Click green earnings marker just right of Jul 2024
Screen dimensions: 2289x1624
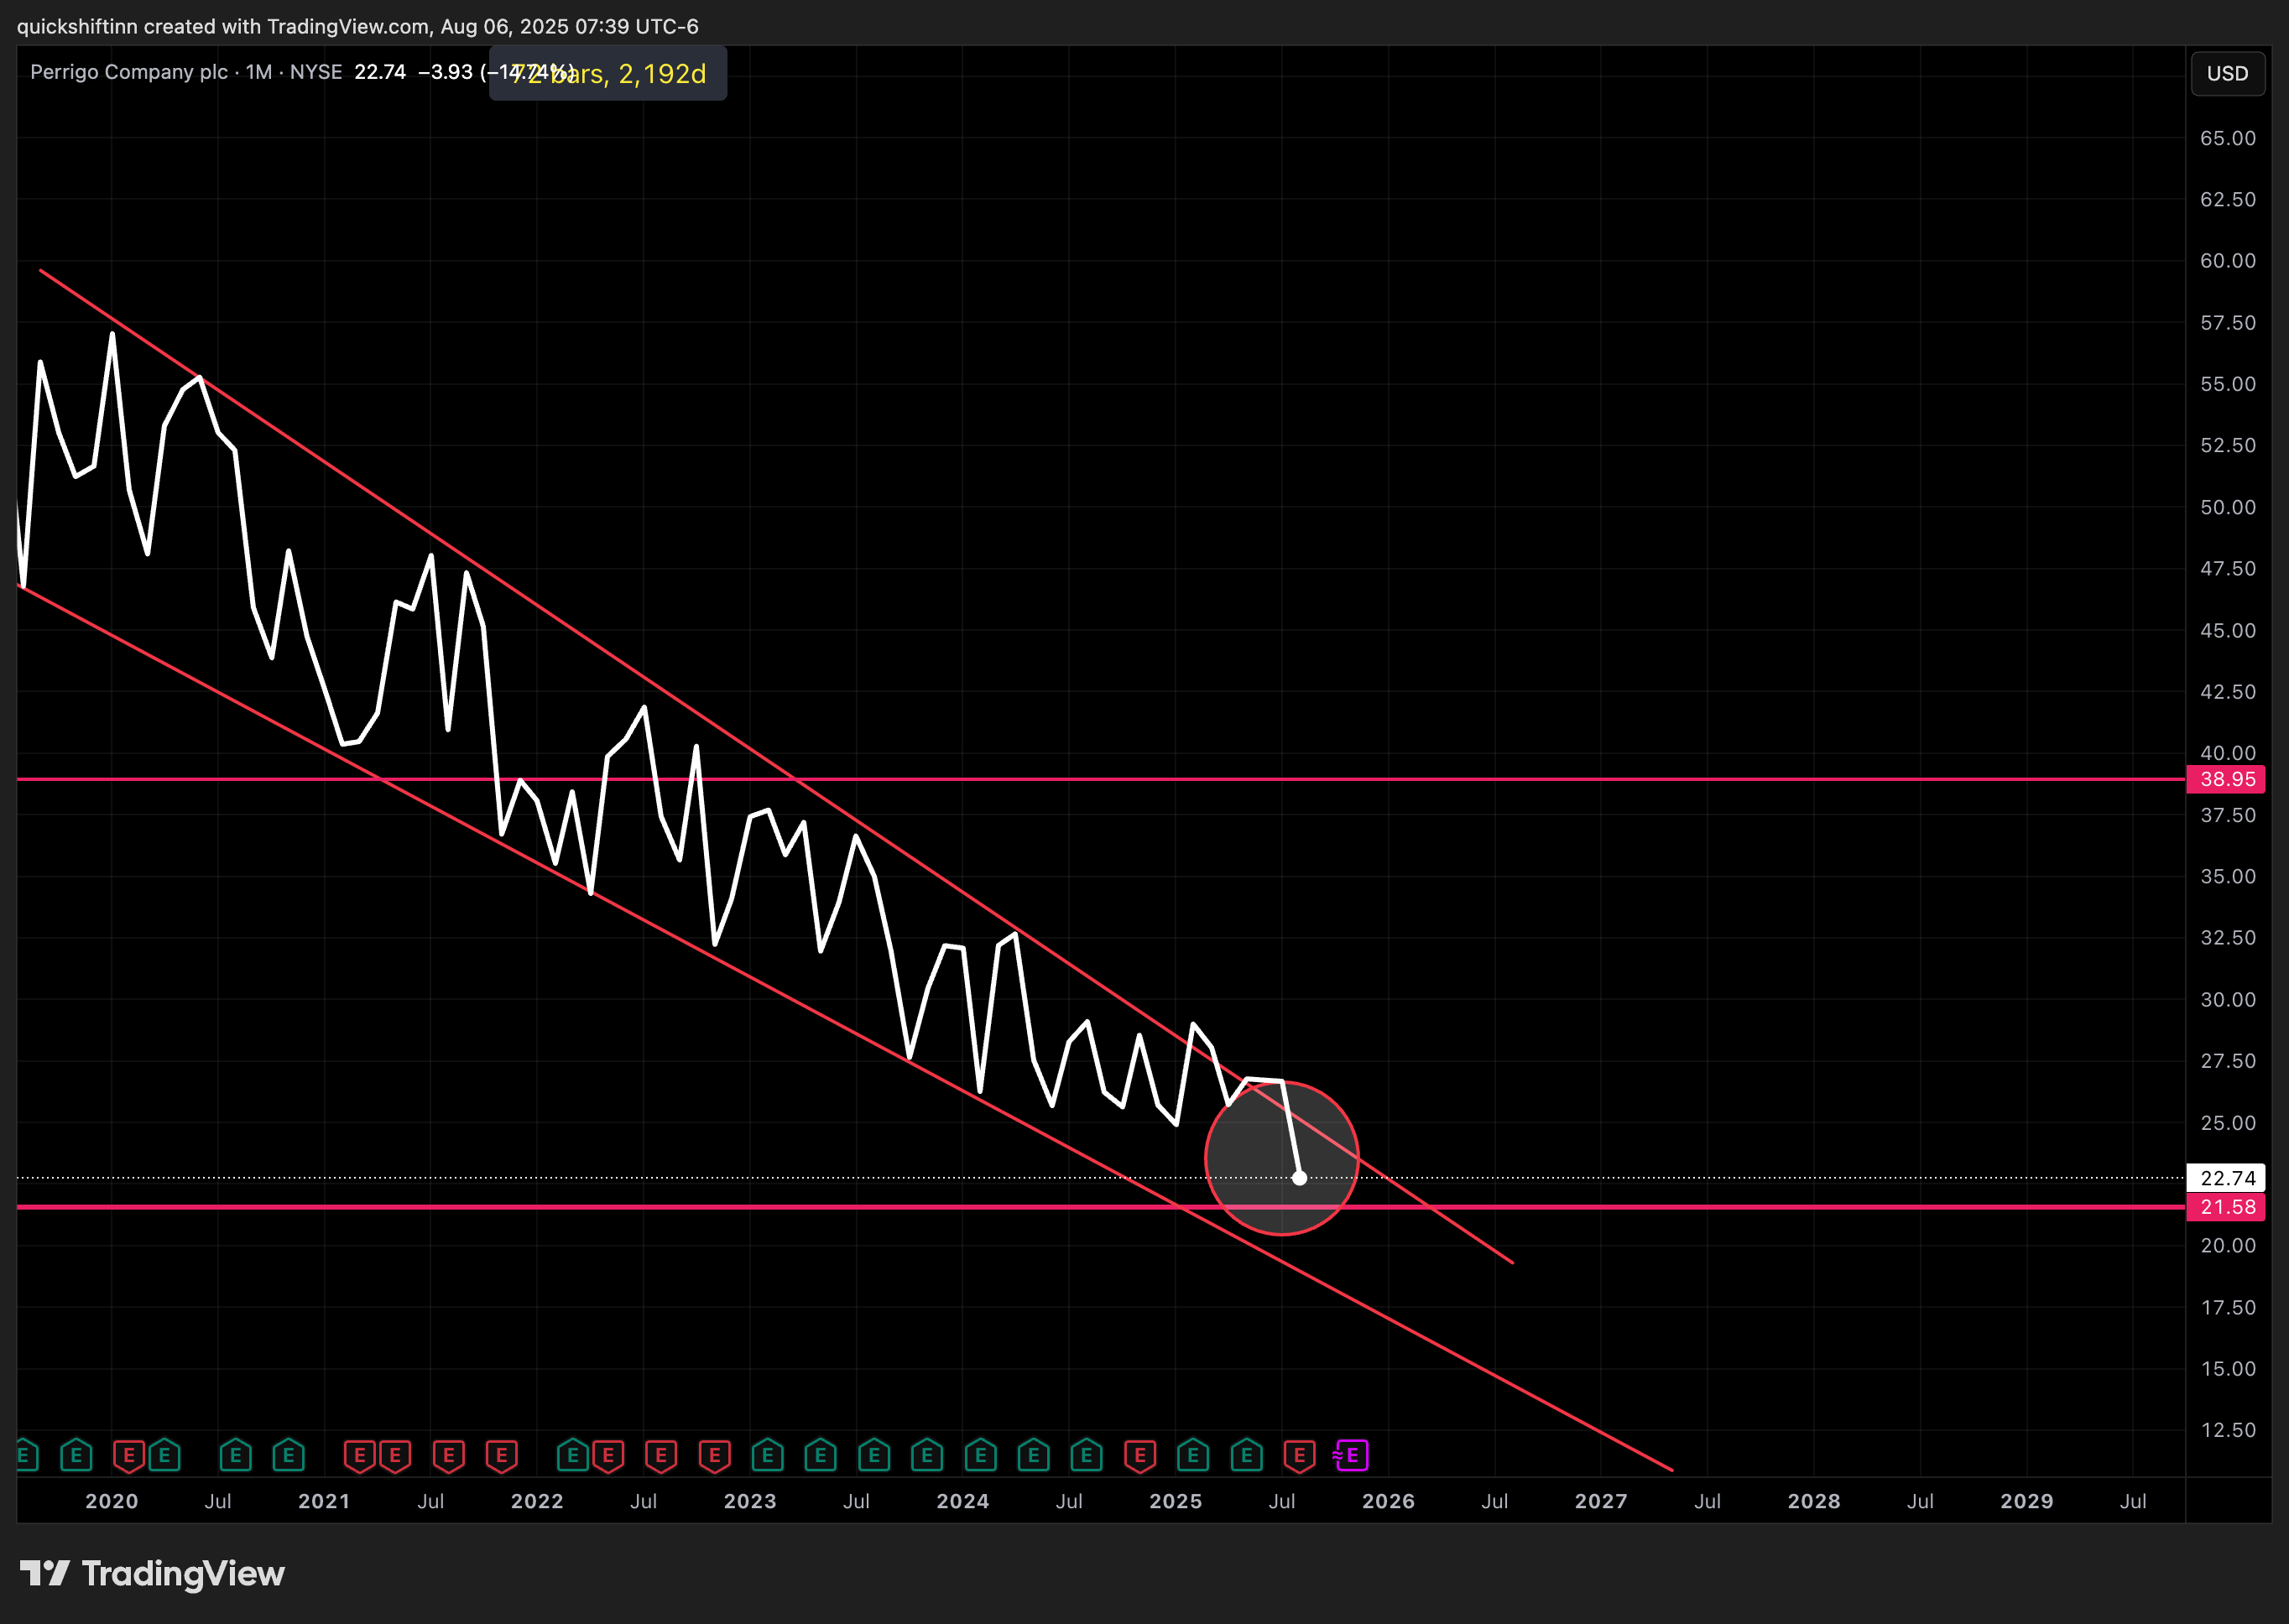point(1086,1455)
